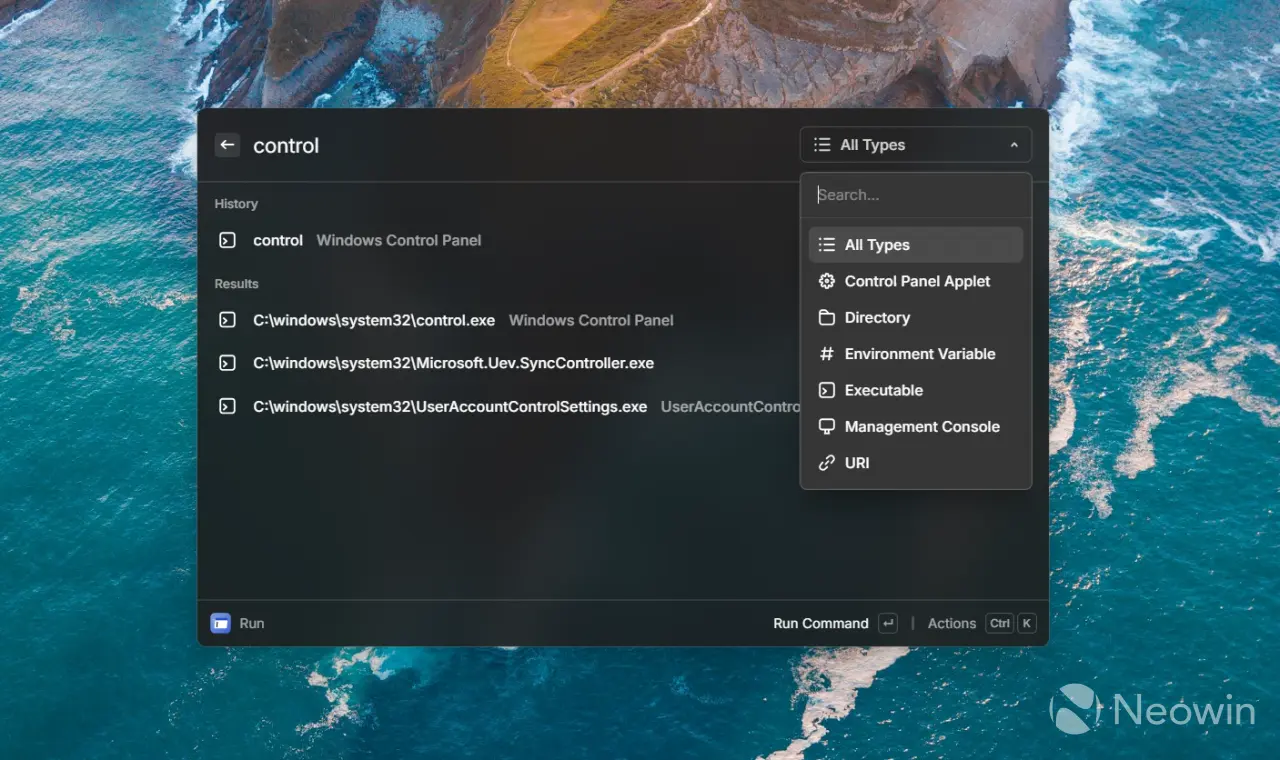Click the back arrow button

[227, 145]
